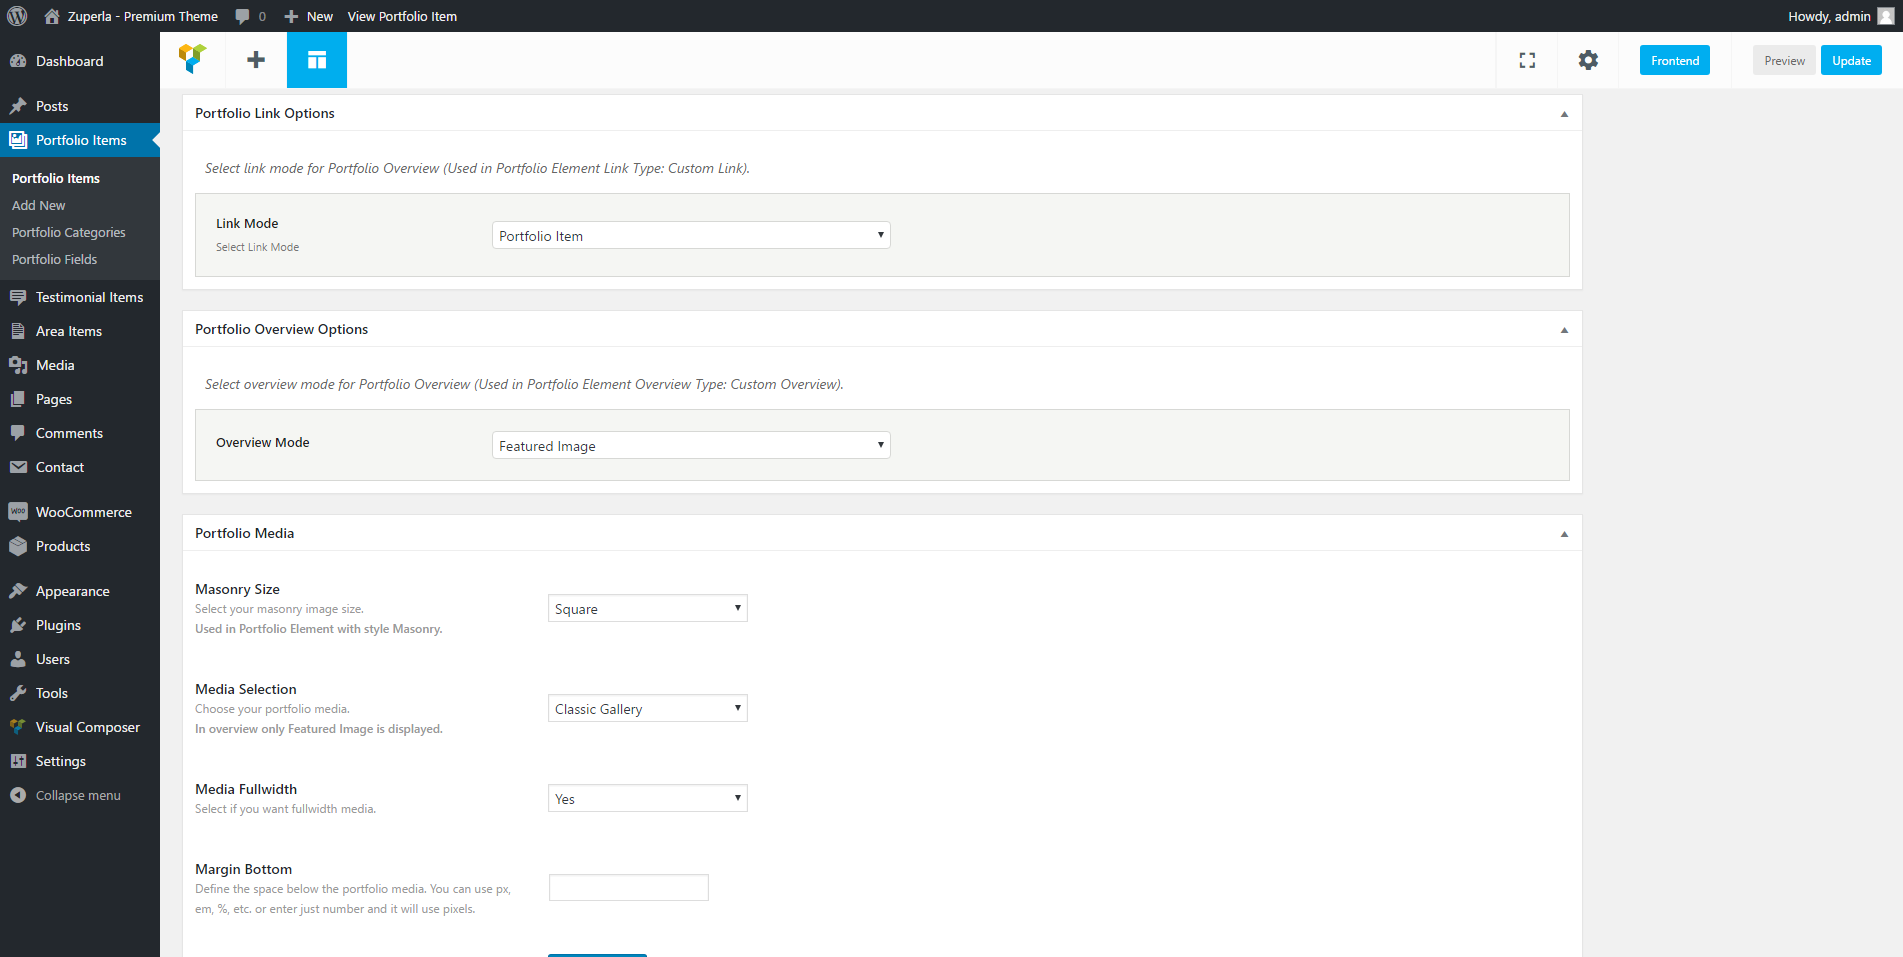Click the admin avatar icon
The width and height of the screenshot is (1903, 957).
pyautogui.click(x=1886, y=16)
